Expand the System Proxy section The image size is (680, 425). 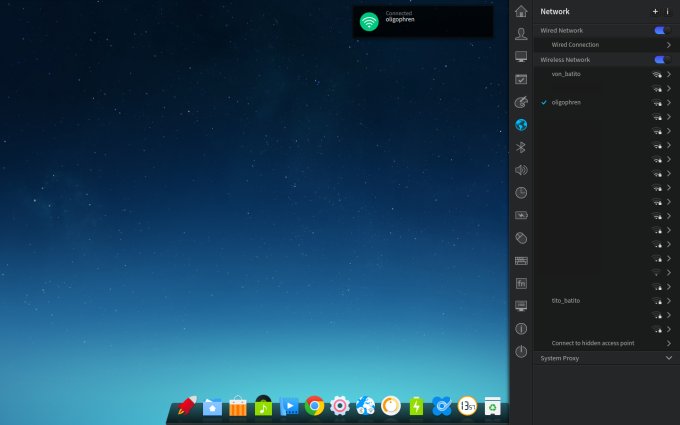pyautogui.click(x=668, y=357)
